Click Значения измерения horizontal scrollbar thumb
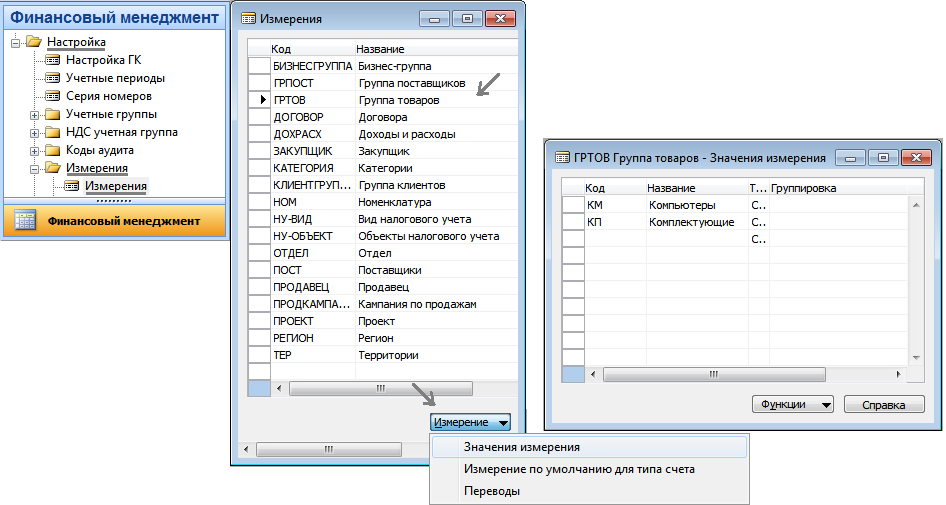This screenshot has height=505, width=946. 714,374
